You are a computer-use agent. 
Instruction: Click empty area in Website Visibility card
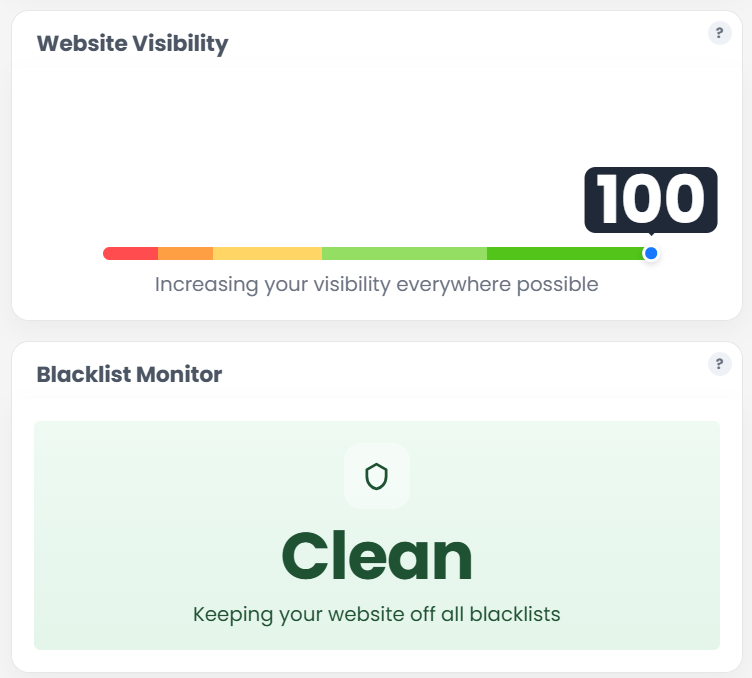300,140
